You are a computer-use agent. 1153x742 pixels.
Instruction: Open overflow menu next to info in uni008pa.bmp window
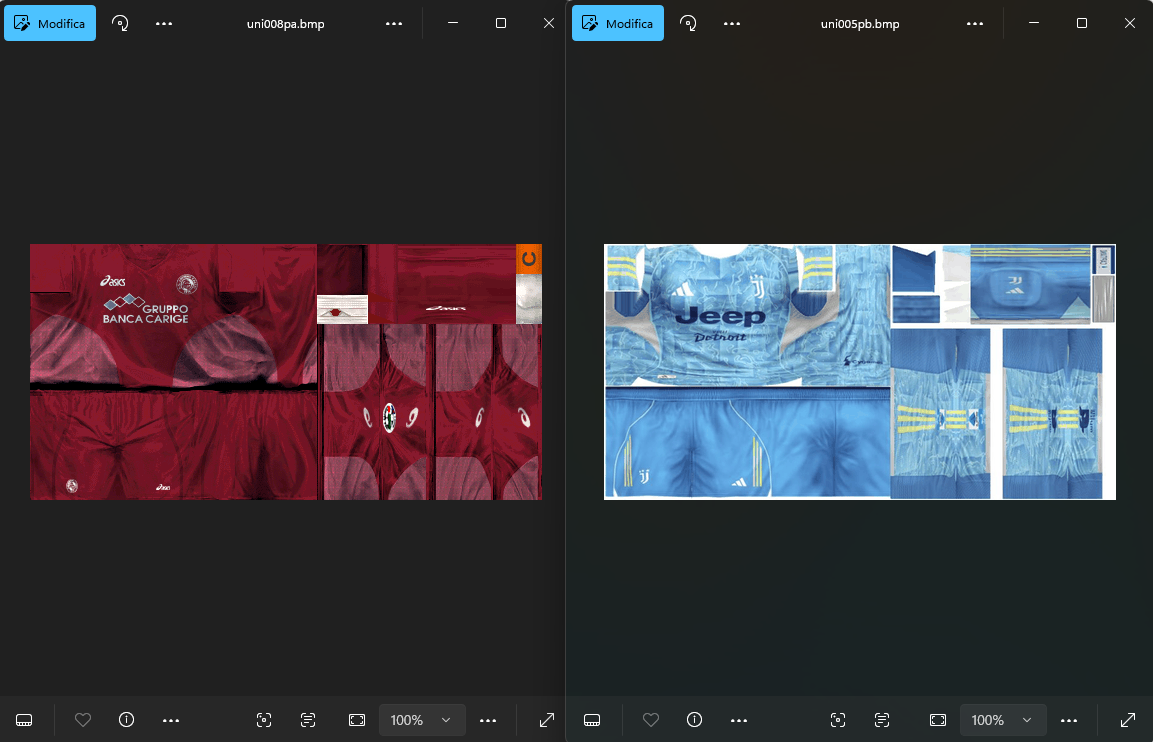tap(171, 720)
